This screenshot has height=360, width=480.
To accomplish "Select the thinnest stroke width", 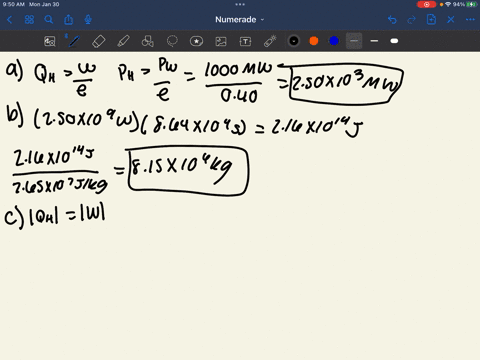I will tap(354, 41).
